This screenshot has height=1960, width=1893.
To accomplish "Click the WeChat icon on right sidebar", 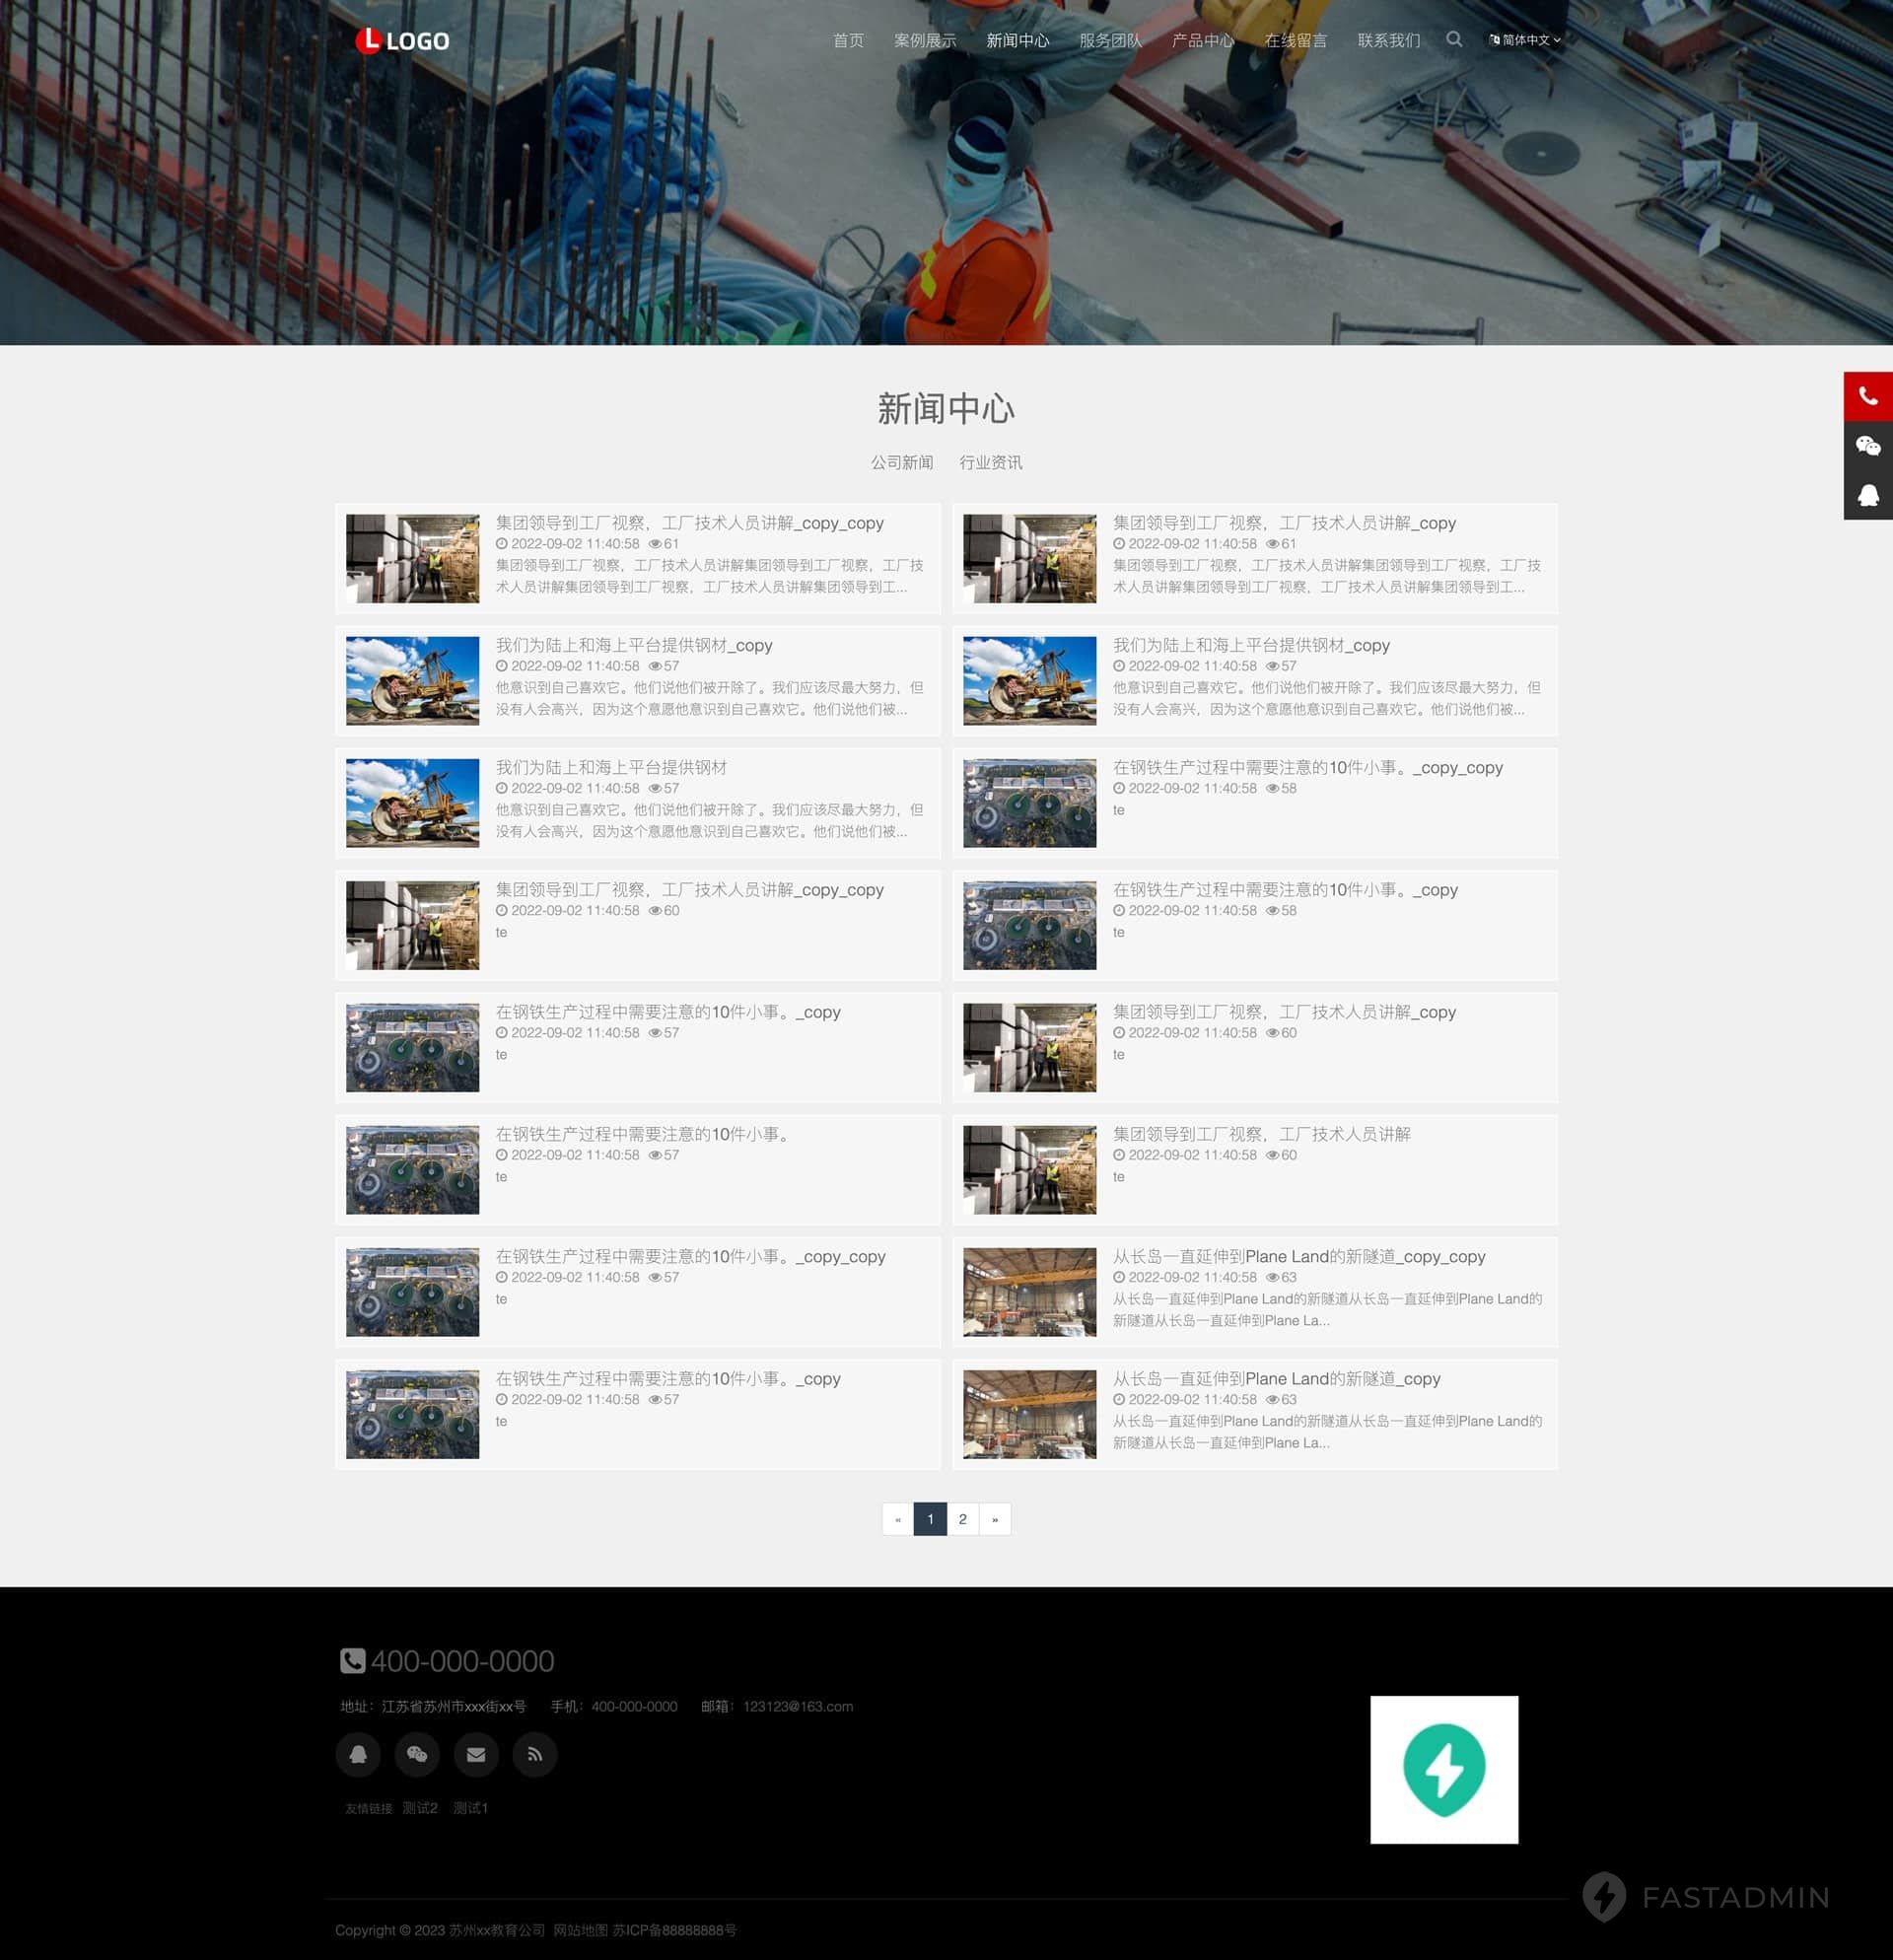I will (1867, 446).
